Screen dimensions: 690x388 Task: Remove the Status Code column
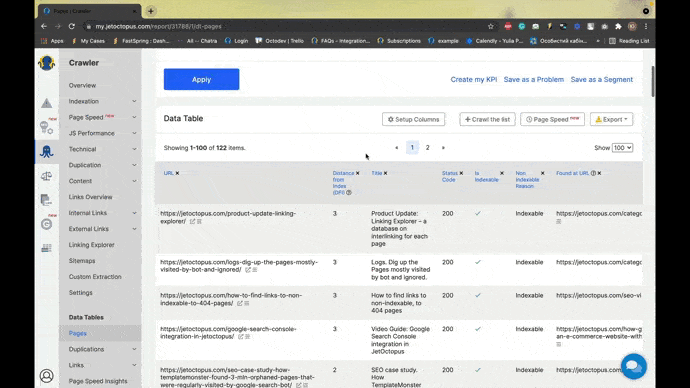tap(461, 173)
